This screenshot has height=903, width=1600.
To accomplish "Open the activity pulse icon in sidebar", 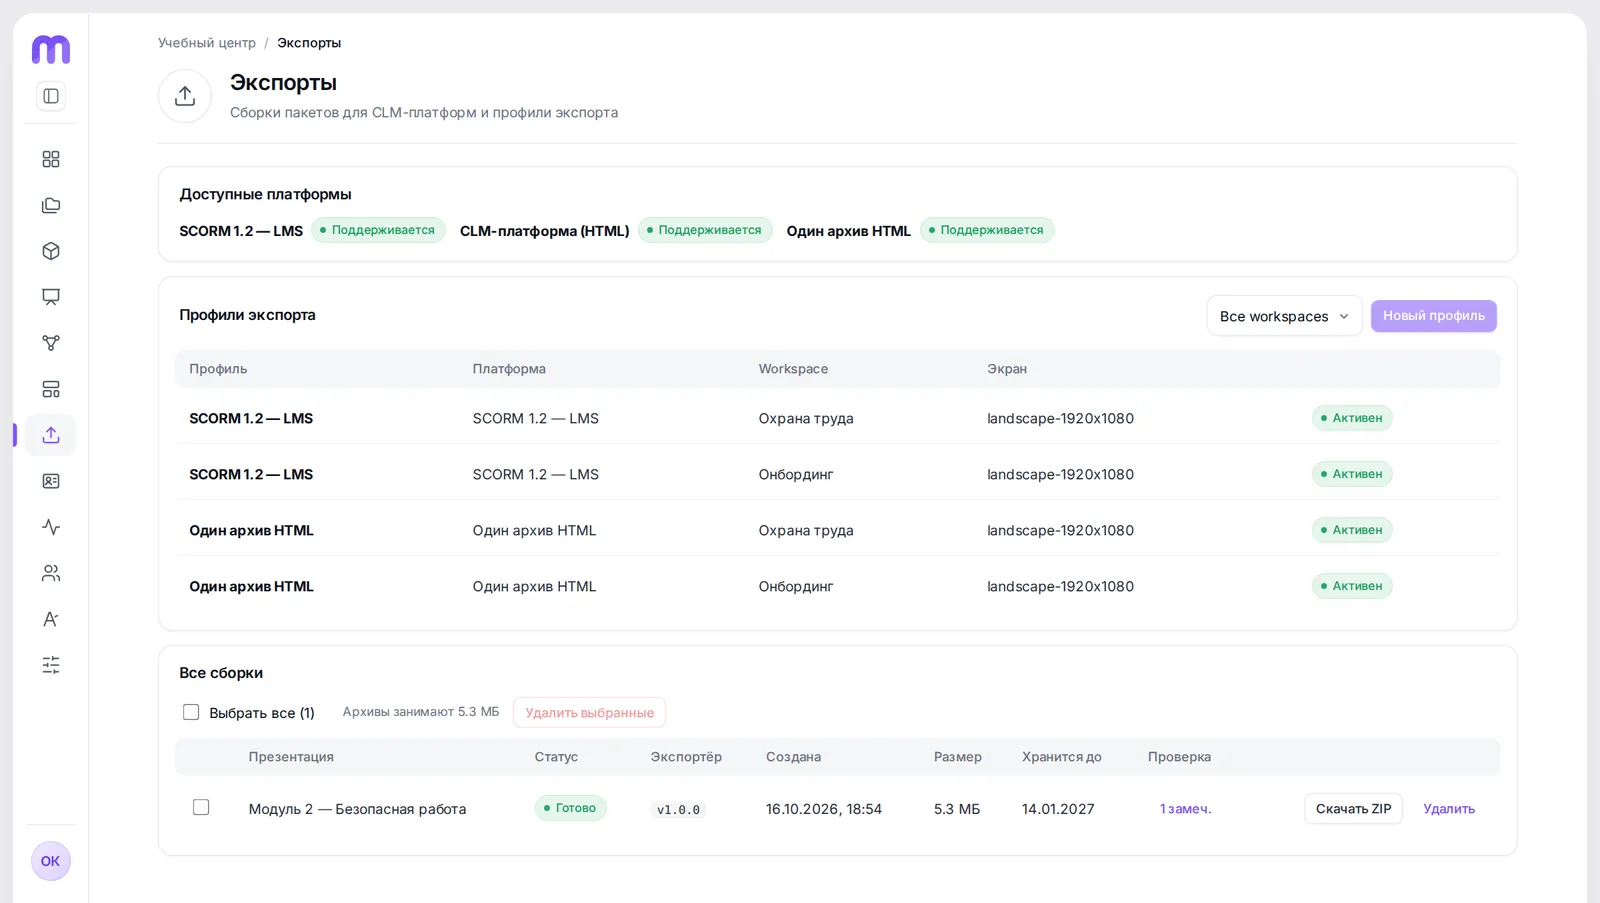I will (x=51, y=527).
